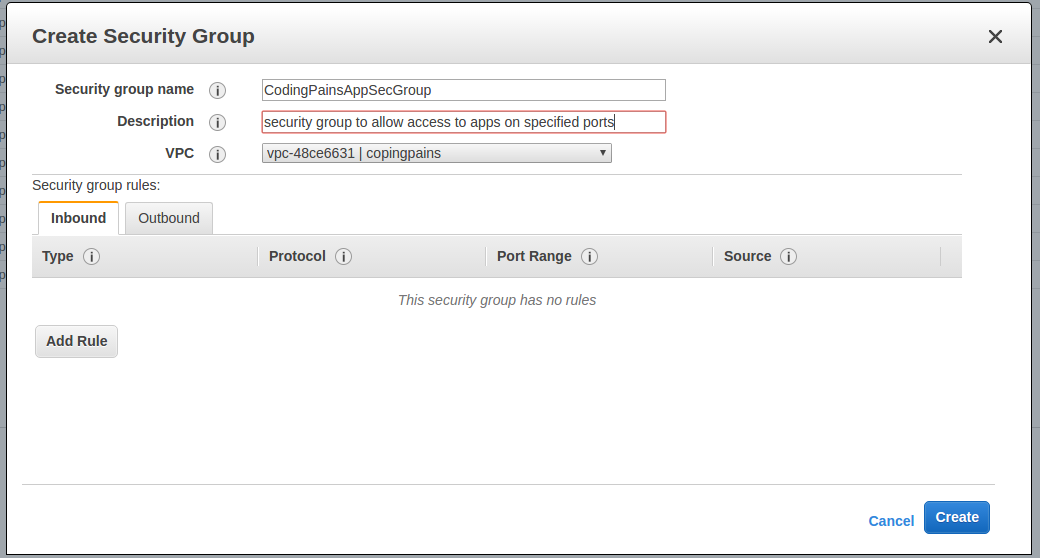Viewport: 1040px width, 558px height.
Task: Click the Port Range column header
Action: [x=534, y=256]
